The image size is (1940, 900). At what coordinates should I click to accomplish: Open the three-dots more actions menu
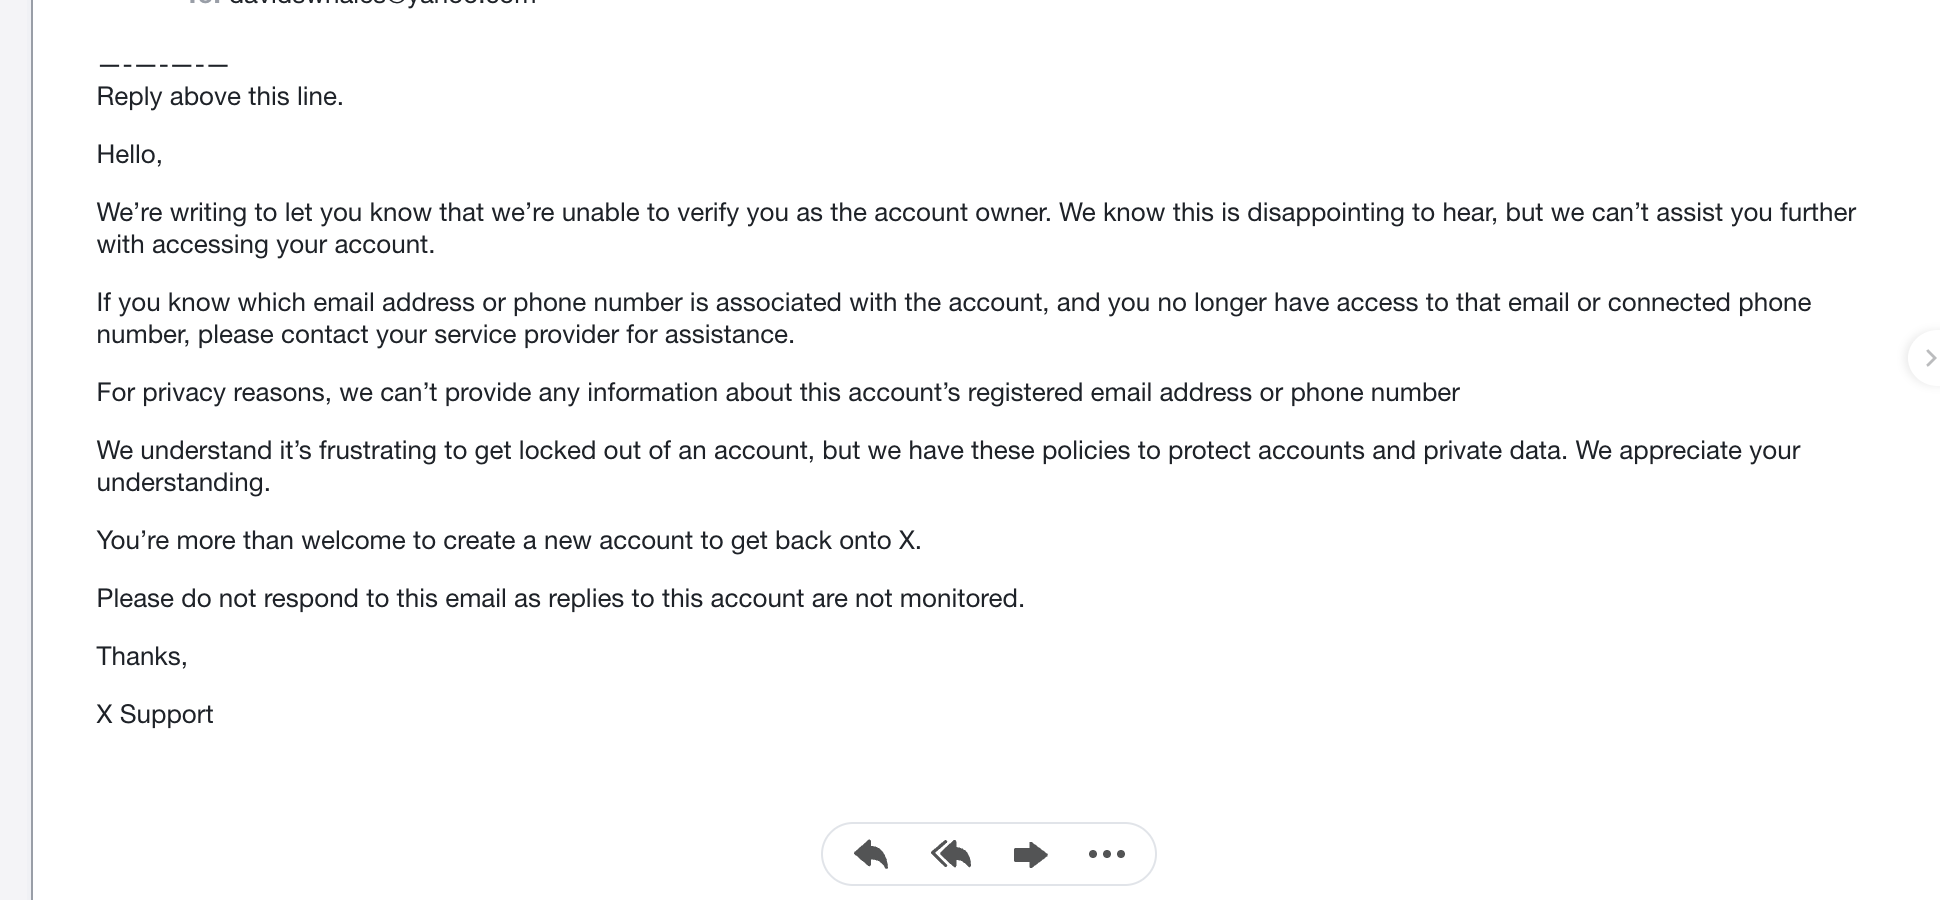pos(1107,854)
